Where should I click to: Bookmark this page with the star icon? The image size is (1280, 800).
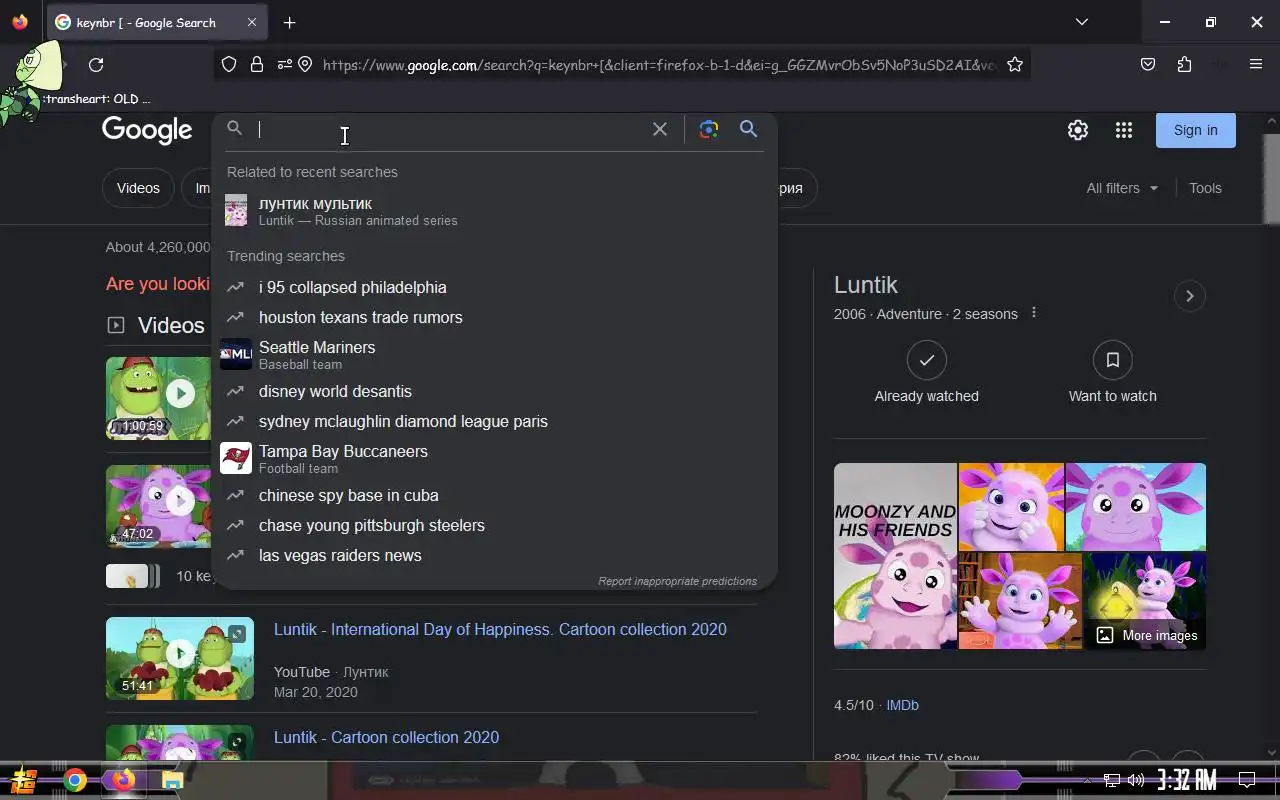pyautogui.click(x=1015, y=65)
